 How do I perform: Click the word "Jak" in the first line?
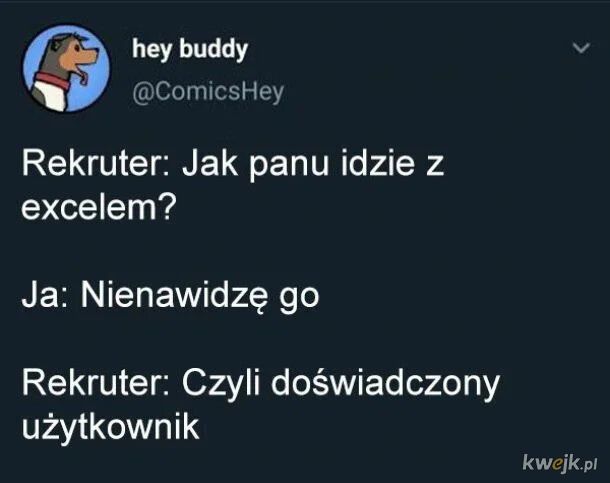point(210,163)
